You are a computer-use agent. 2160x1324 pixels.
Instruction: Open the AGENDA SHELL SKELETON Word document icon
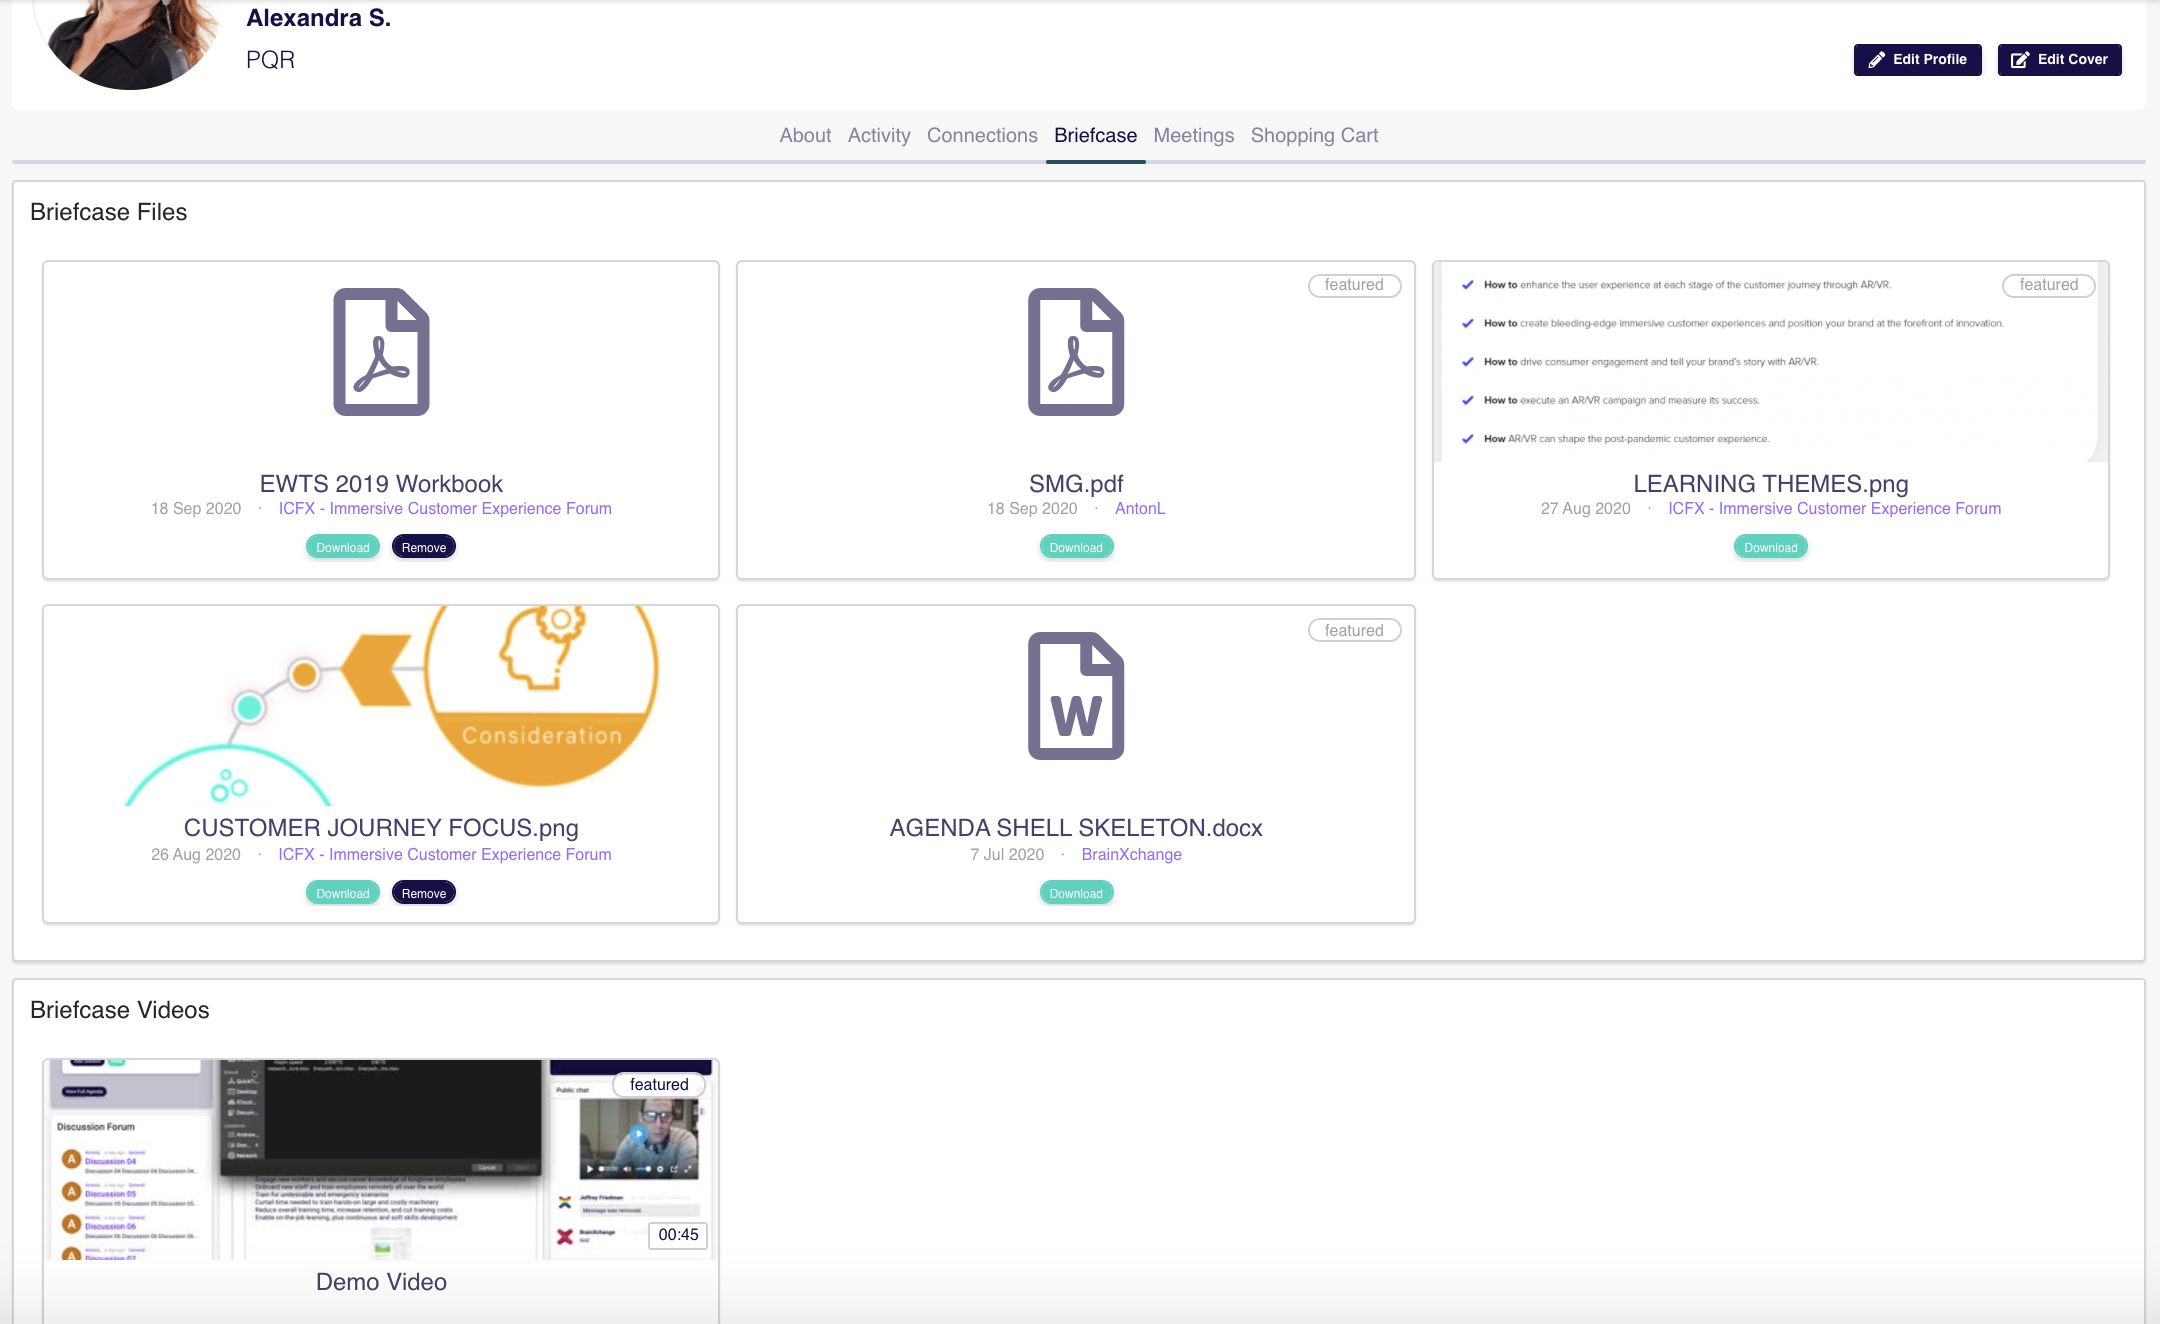coord(1076,696)
